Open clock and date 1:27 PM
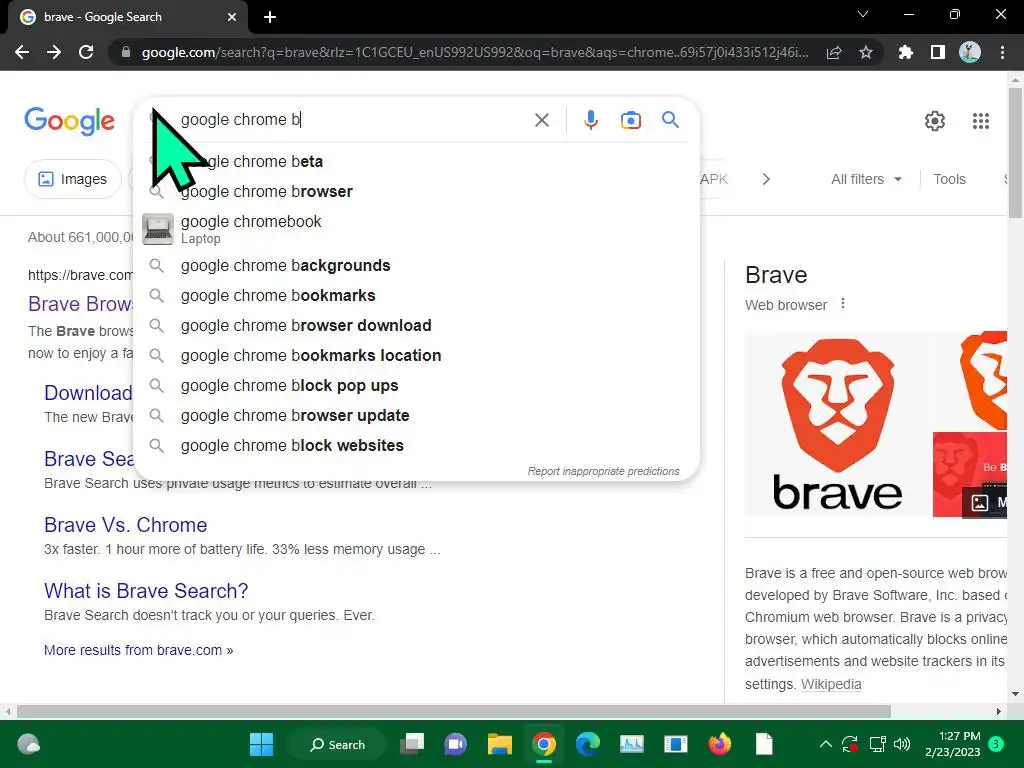The width and height of the screenshot is (1024, 768). click(953, 744)
